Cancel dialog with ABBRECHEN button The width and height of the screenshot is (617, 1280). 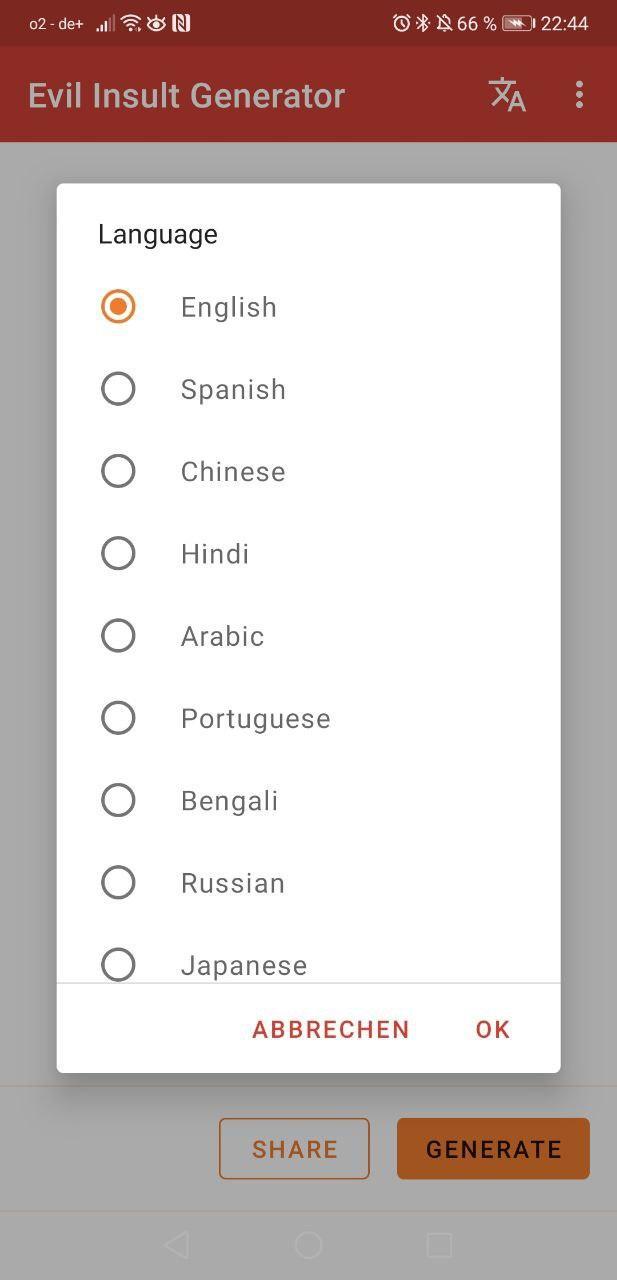(x=331, y=1029)
